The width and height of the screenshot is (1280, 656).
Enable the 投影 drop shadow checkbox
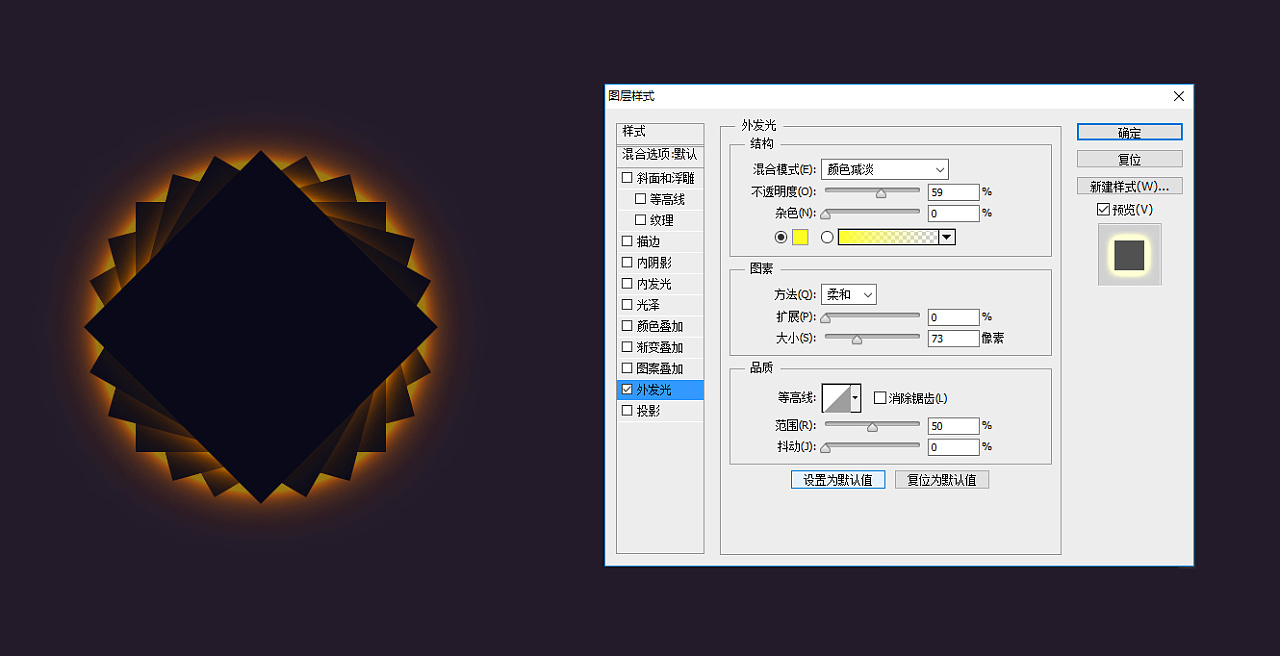pyautogui.click(x=627, y=411)
